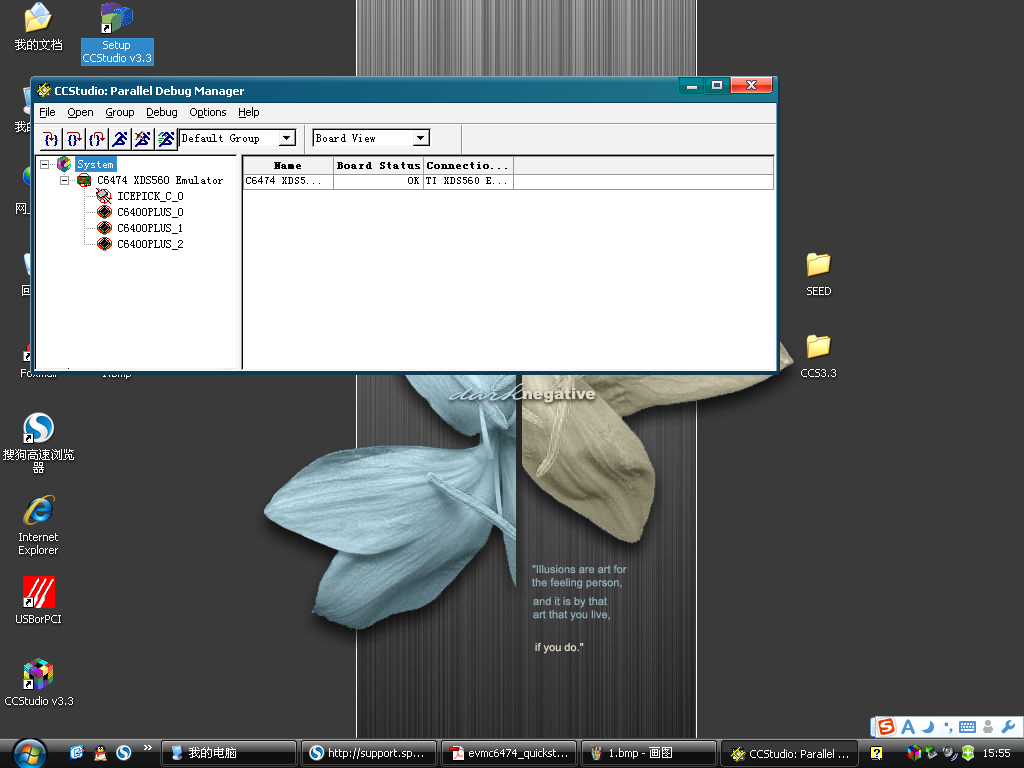Collapse the C6474 XDS560 Emulator node
Image resolution: width=1024 pixels, height=768 pixels.
[x=64, y=180]
